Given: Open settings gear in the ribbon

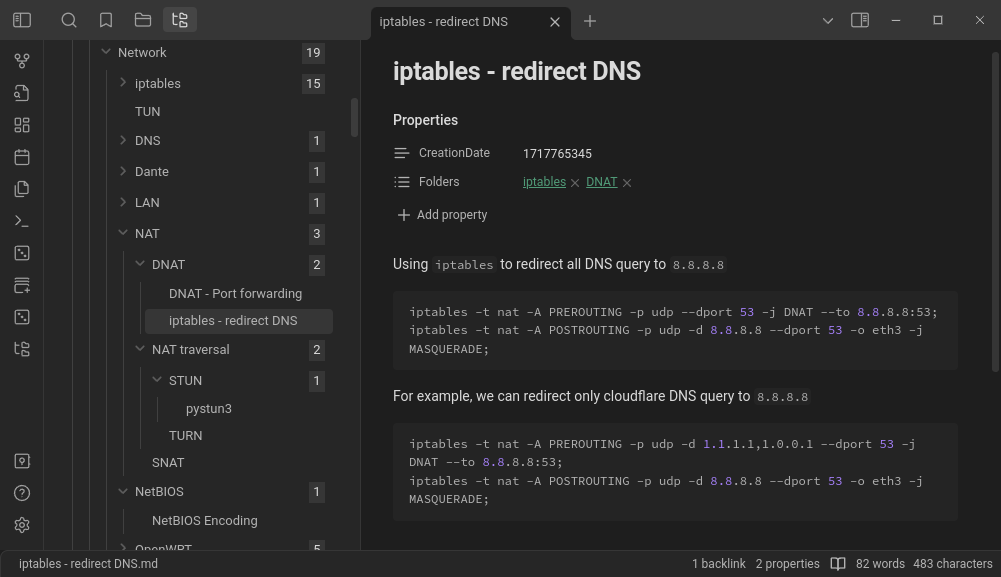Looking at the screenshot, I should 22,525.
